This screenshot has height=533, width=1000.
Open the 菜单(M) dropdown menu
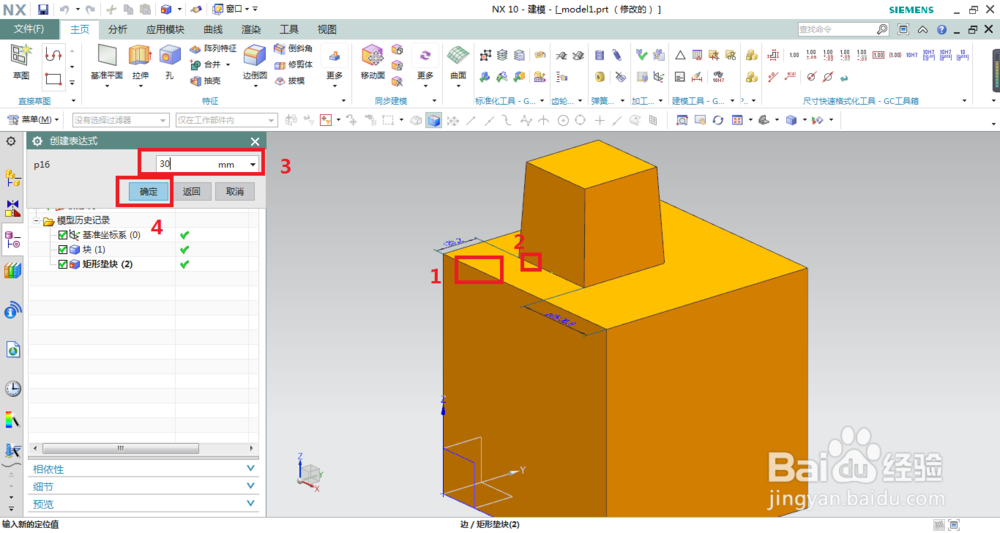(33, 120)
